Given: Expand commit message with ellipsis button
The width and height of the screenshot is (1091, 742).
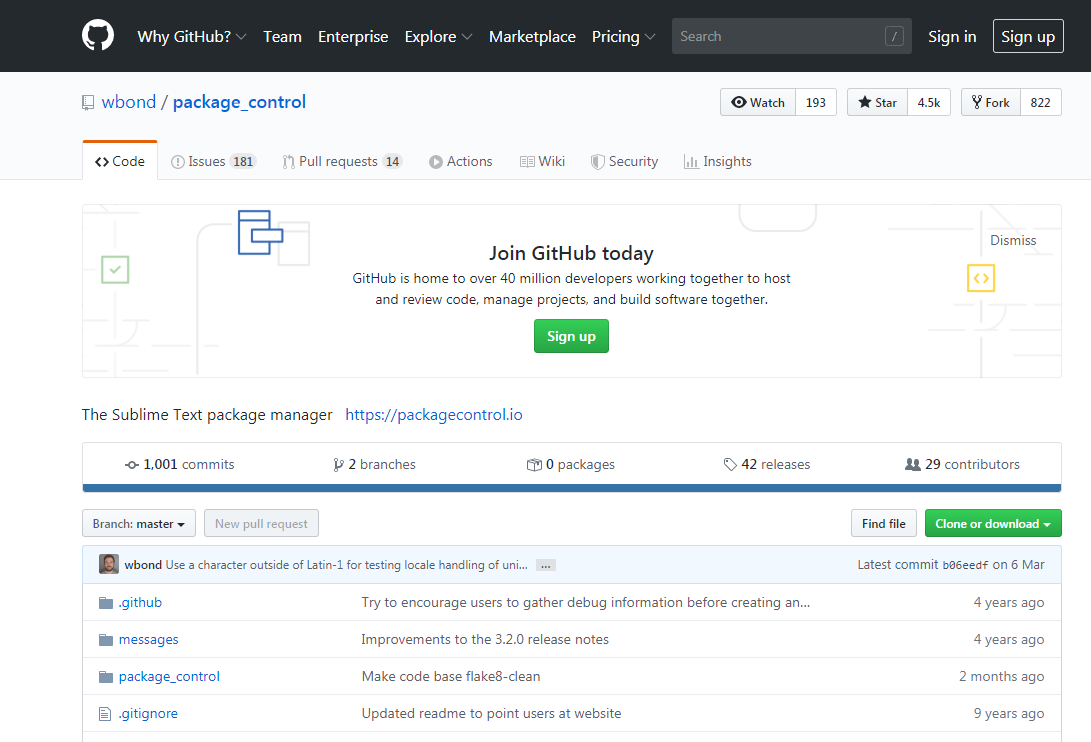Looking at the screenshot, I should point(546,565).
